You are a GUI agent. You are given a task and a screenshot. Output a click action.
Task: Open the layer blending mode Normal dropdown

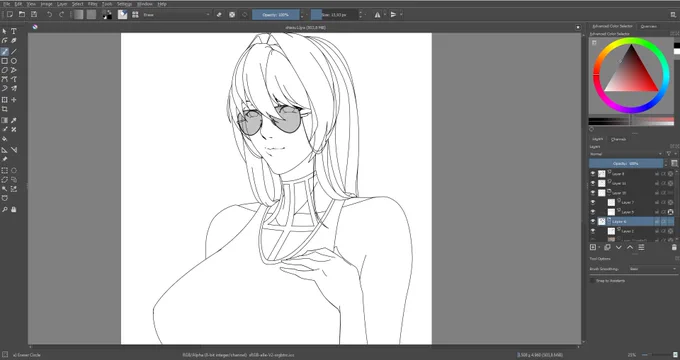coord(626,154)
